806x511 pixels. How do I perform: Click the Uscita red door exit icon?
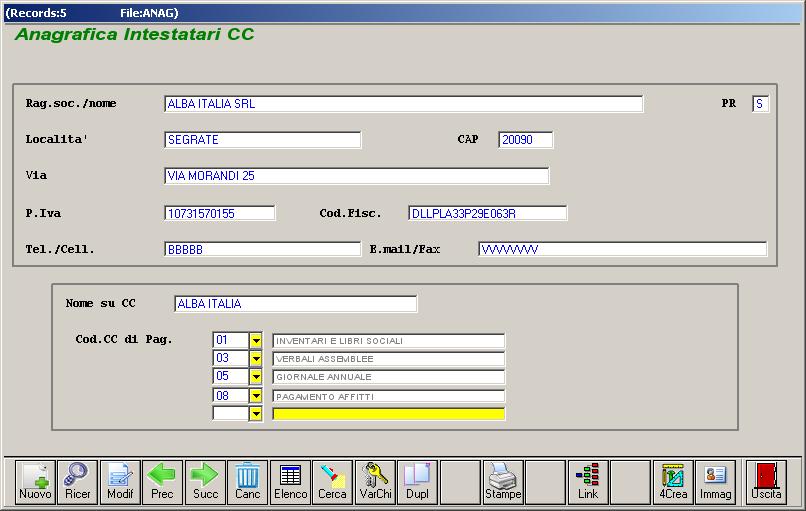coord(766,482)
